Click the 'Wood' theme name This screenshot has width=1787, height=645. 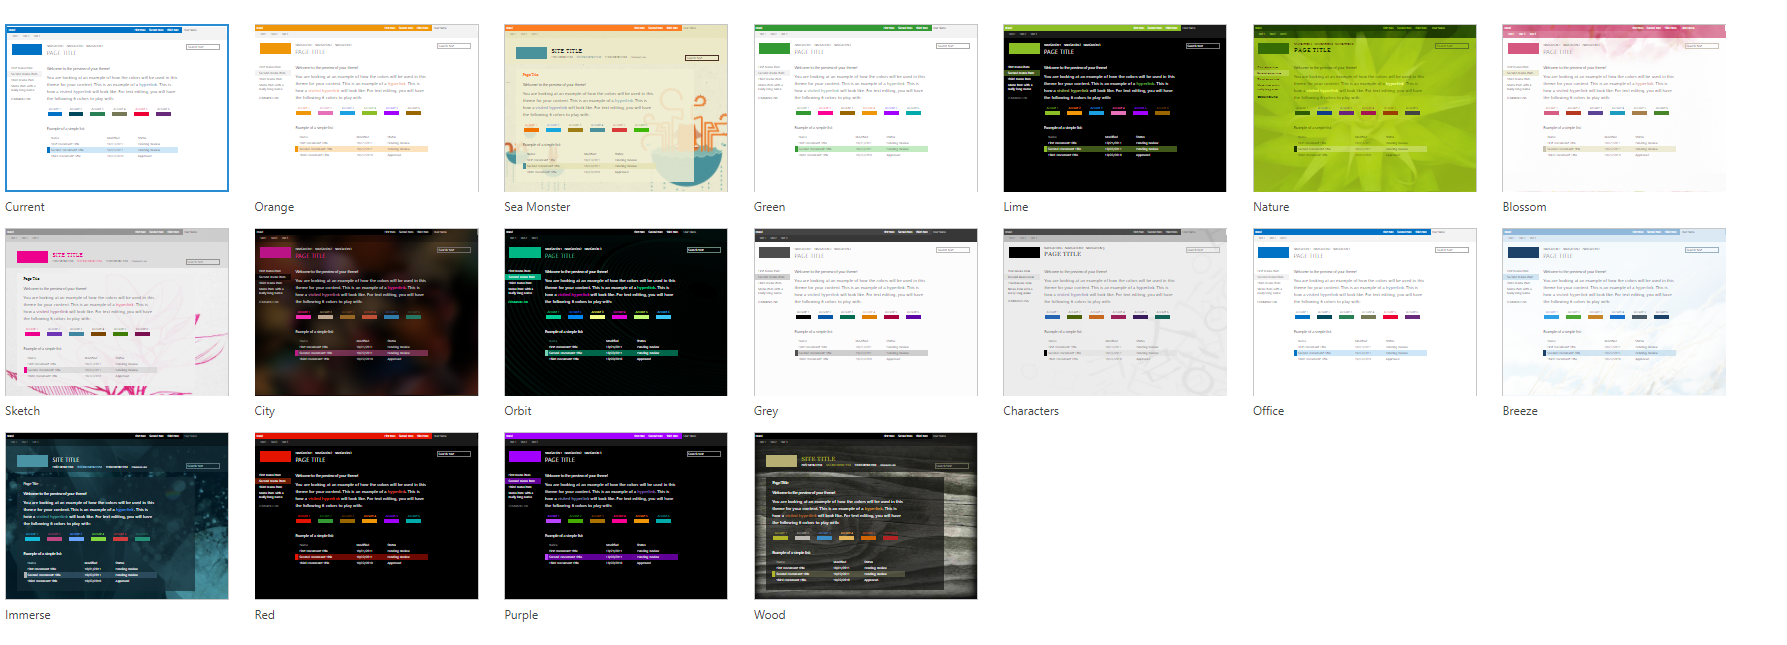[770, 615]
